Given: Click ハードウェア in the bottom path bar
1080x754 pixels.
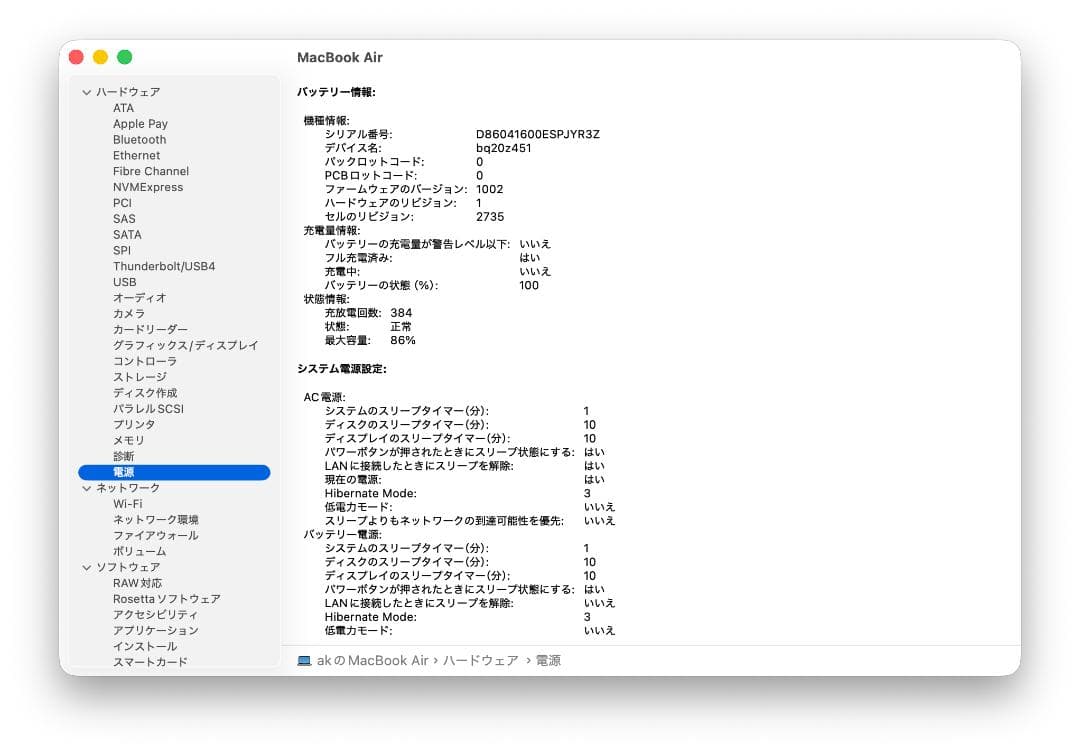Looking at the screenshot, I should point(481,660).
